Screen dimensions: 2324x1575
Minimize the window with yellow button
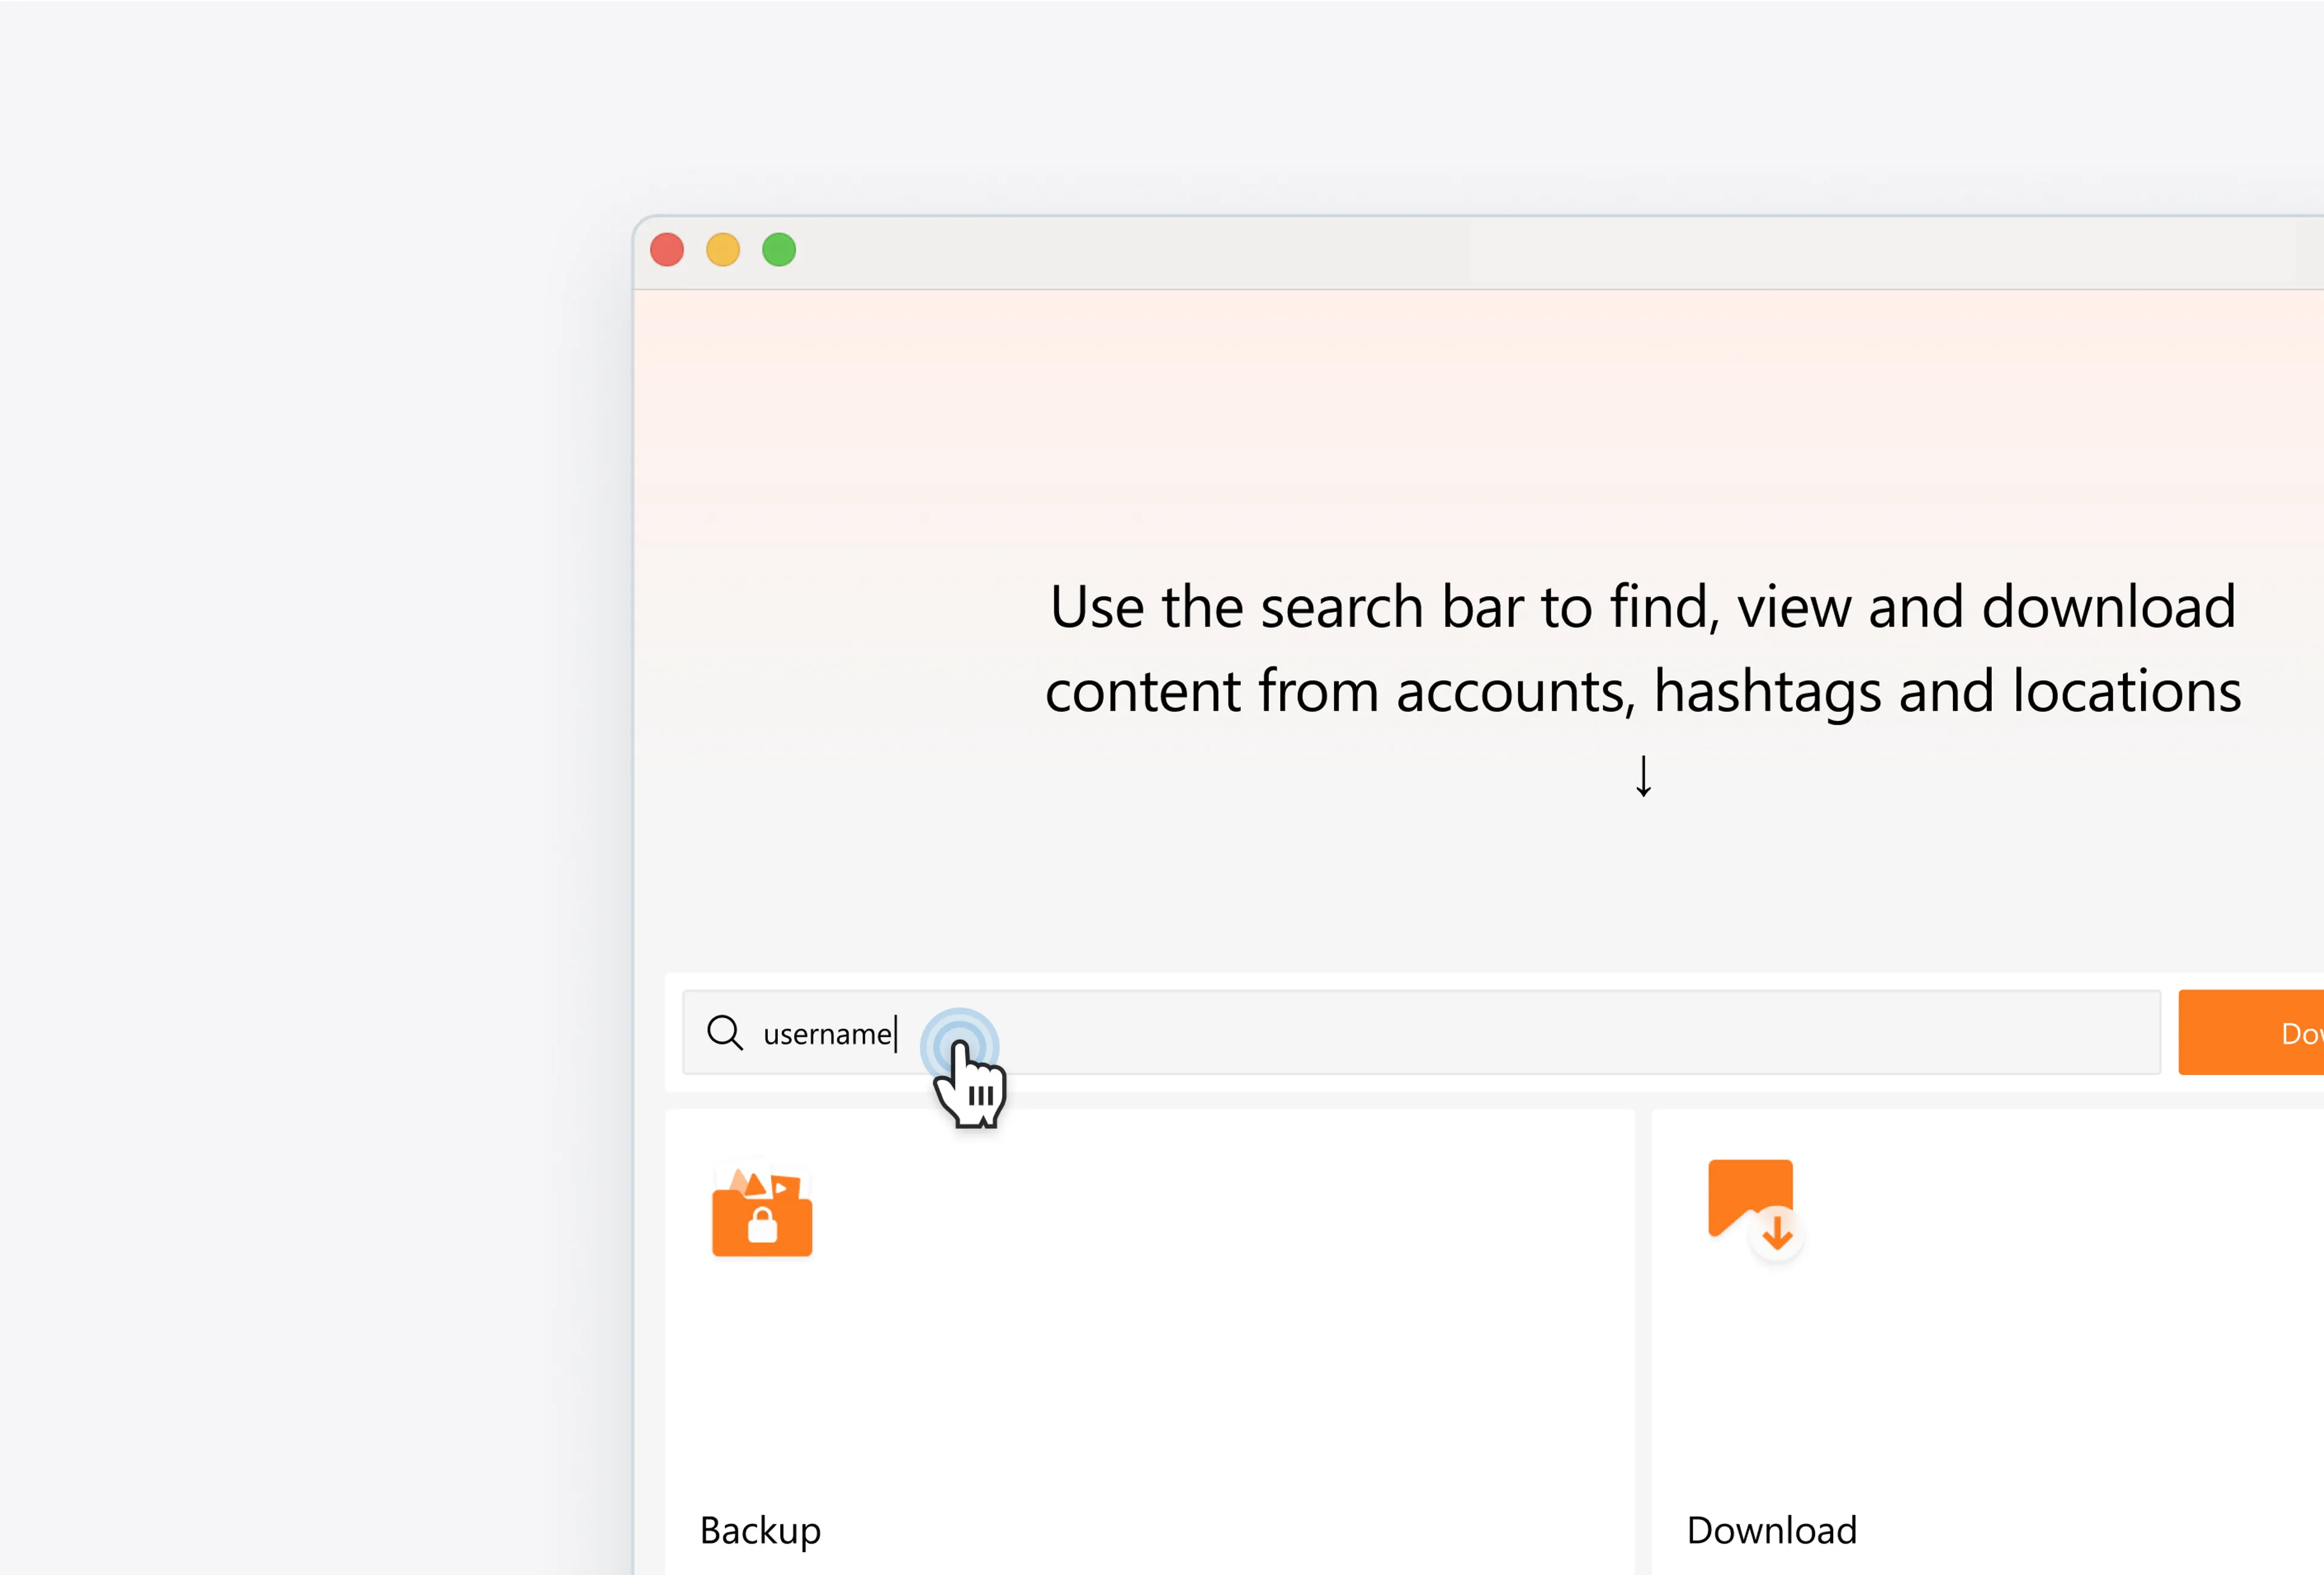coord(723,249)
